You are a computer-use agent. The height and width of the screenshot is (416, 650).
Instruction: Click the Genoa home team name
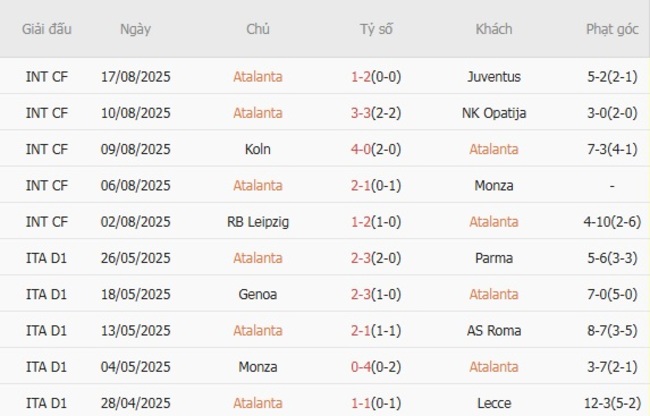[x=257, y=294]
